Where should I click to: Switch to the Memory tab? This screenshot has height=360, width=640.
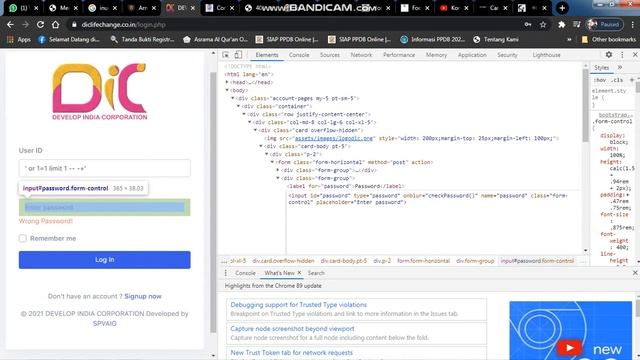pyautogui.click(x=436, y=55)
